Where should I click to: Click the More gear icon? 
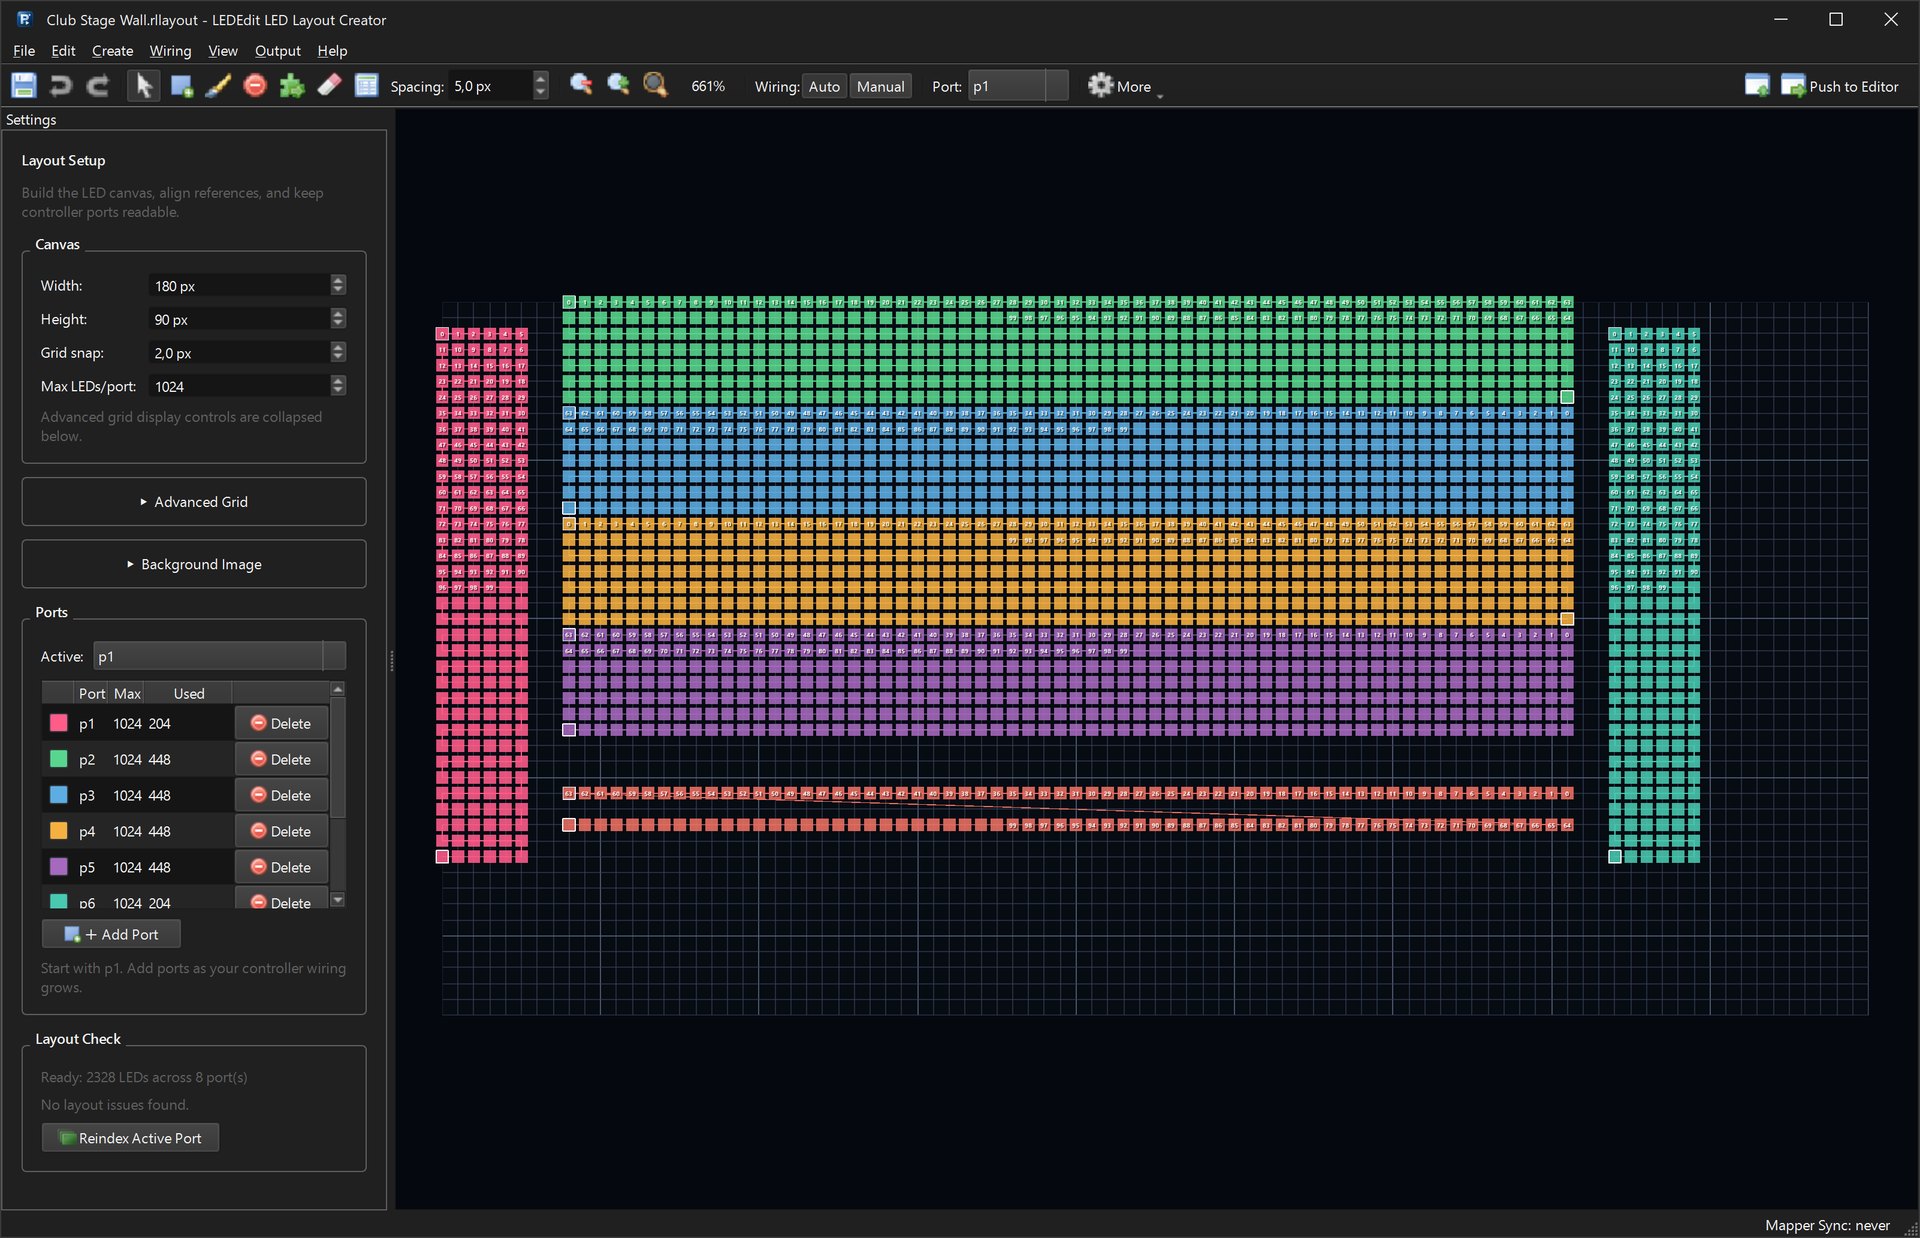(x=1100, y=86)
